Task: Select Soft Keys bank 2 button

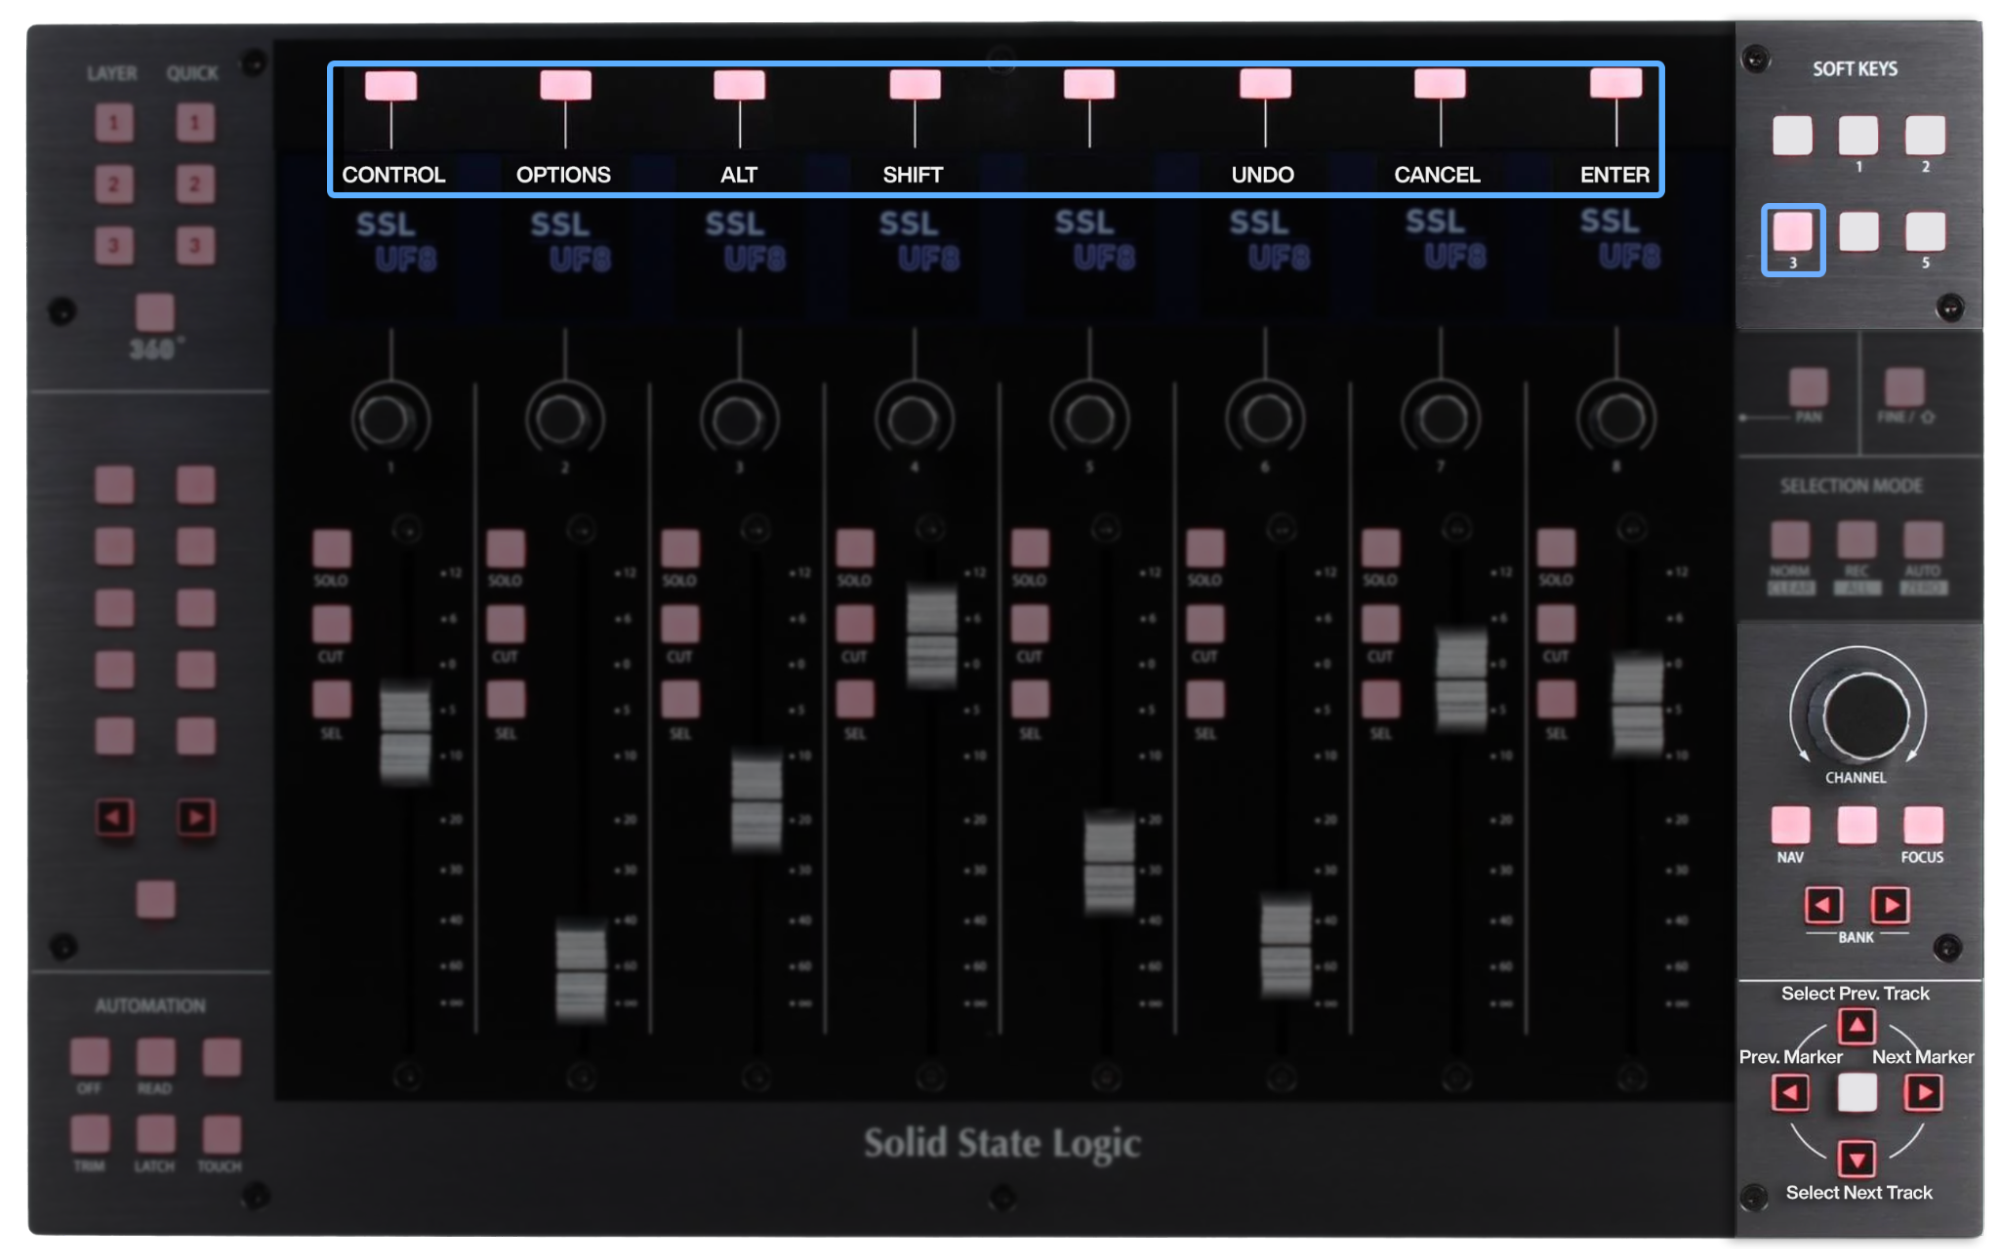Action: pyautogui.click(x=1925, y=136)
